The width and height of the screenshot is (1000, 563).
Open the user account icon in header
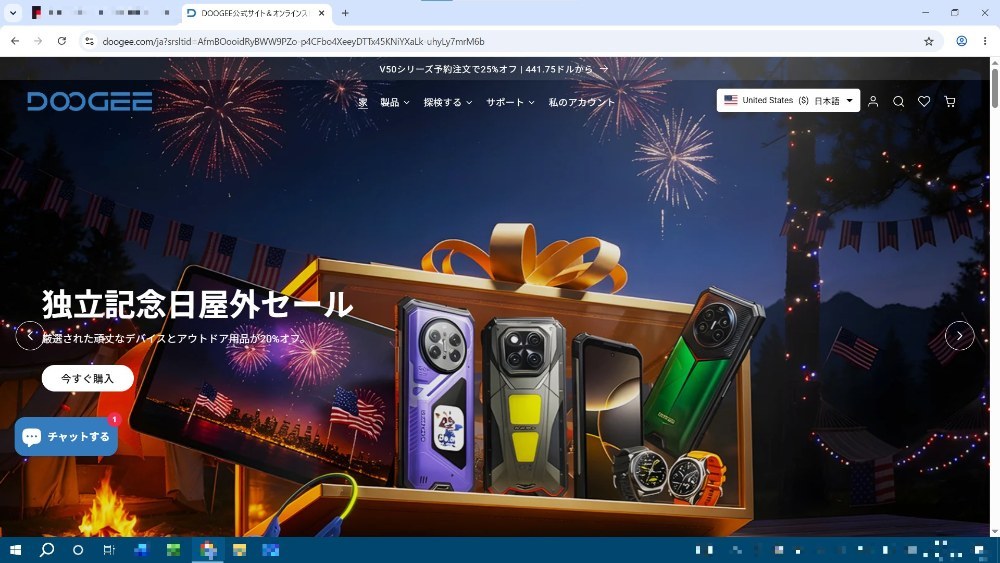(x=873, y=101)
